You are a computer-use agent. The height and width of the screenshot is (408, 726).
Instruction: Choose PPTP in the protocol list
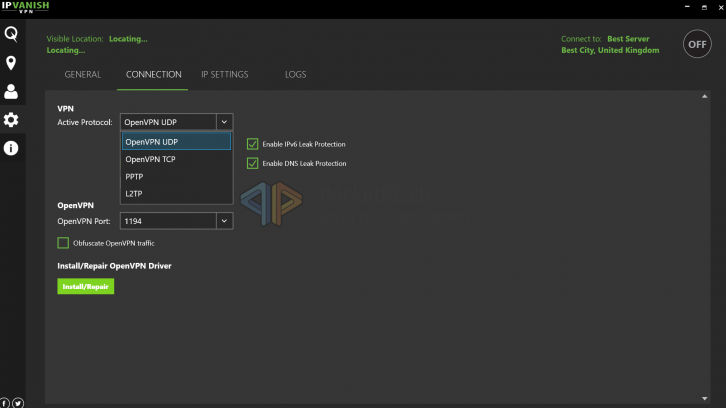[x=134, y=176]
